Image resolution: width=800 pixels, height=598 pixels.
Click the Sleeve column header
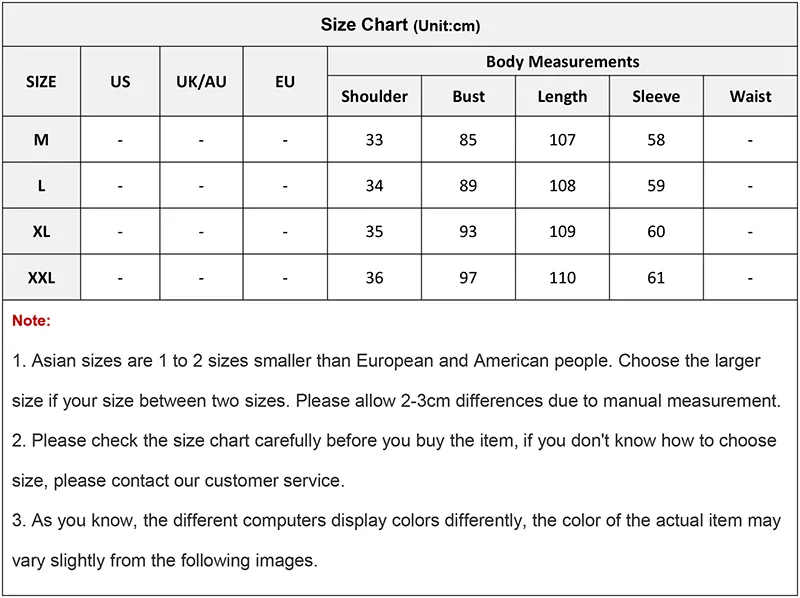pyautogui.click(x=656, y=96)
